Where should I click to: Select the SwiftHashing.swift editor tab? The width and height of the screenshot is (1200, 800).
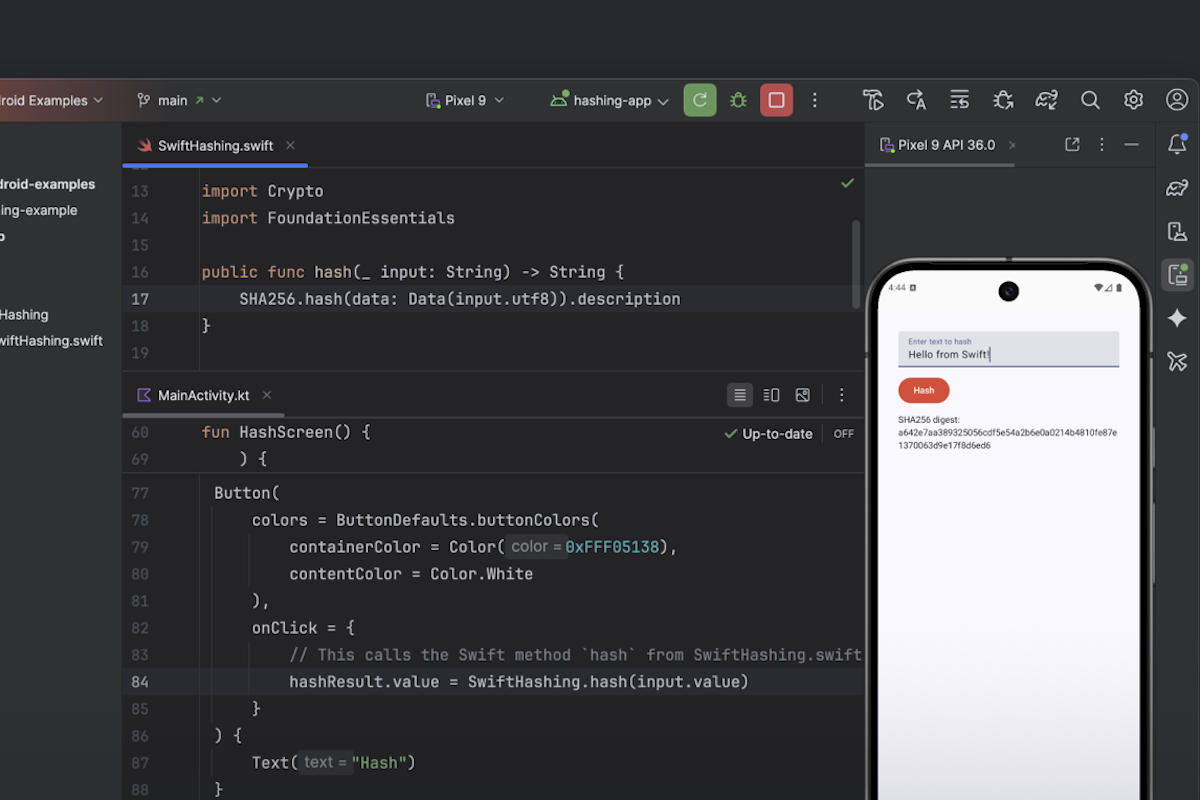click(215, 145)
